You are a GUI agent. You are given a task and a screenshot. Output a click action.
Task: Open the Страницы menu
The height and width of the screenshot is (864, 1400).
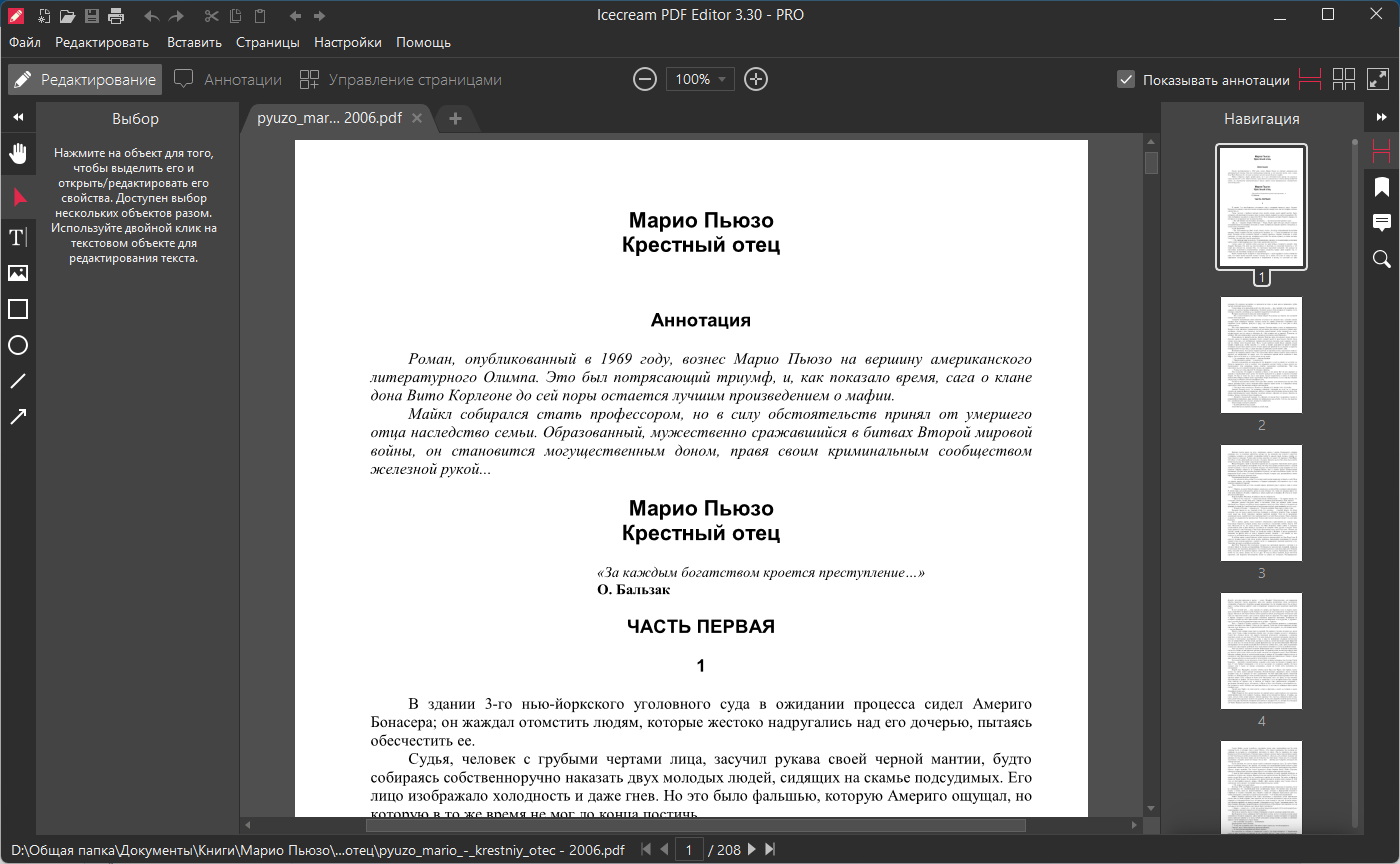(268, 43)
